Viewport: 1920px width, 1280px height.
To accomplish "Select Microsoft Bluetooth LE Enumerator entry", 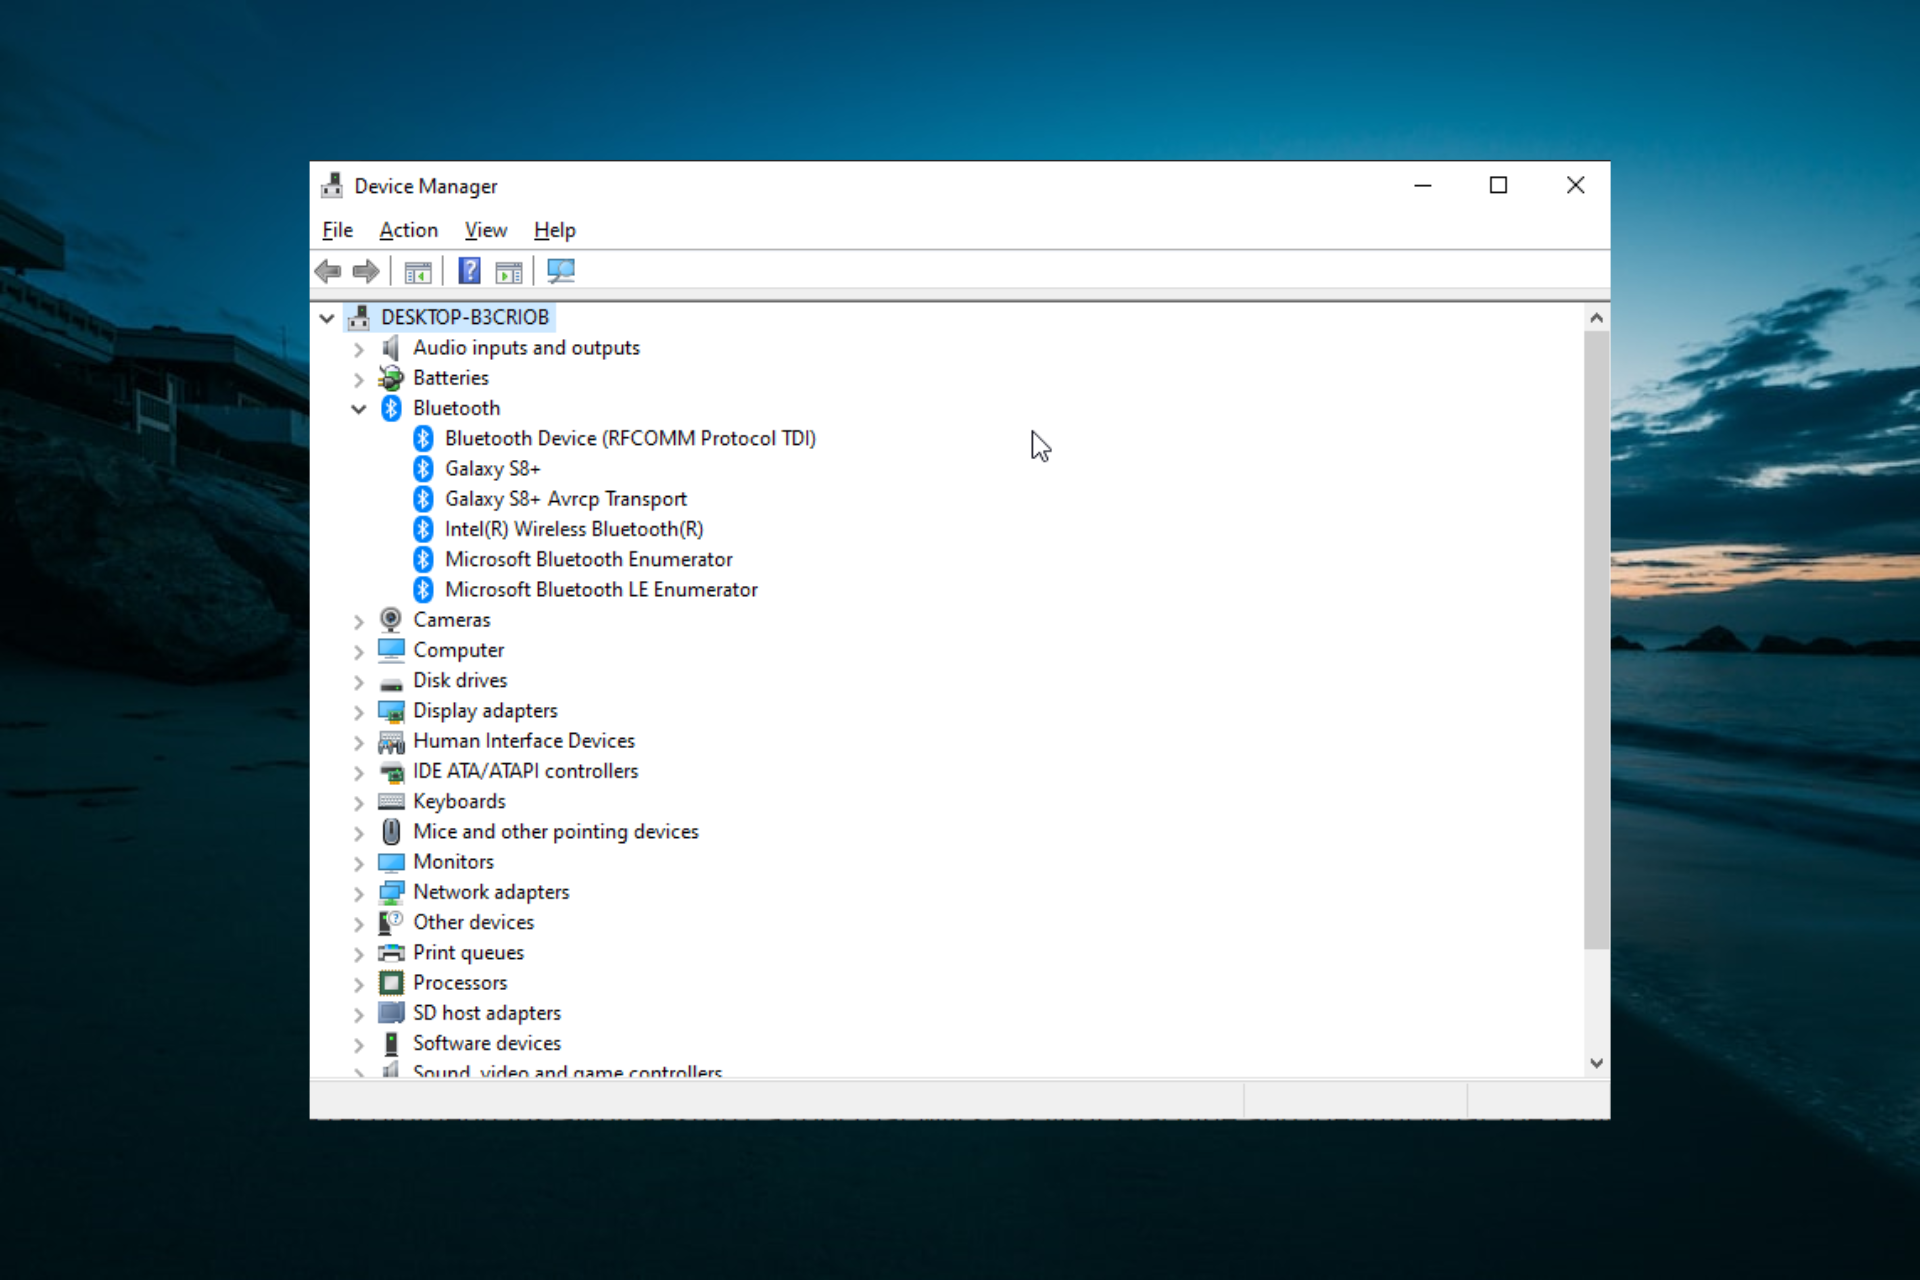I will [600, 590].
